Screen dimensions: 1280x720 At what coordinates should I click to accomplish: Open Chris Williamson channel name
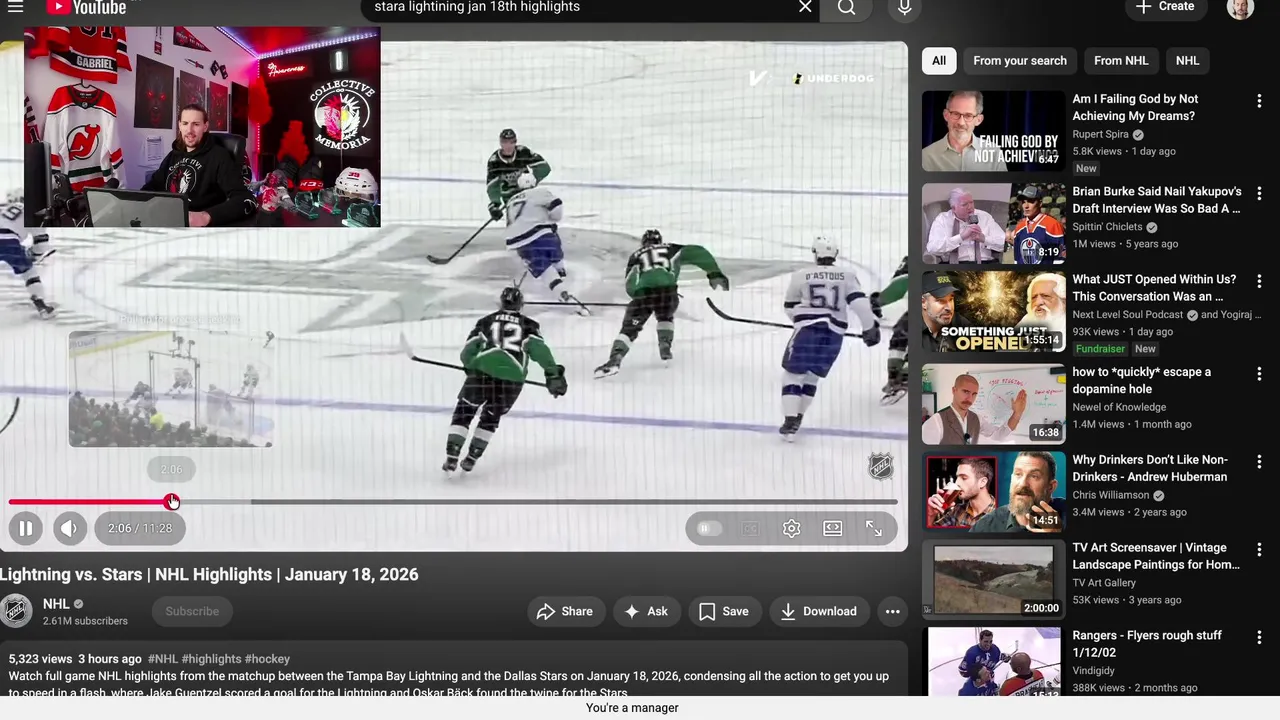point(1110,495)
